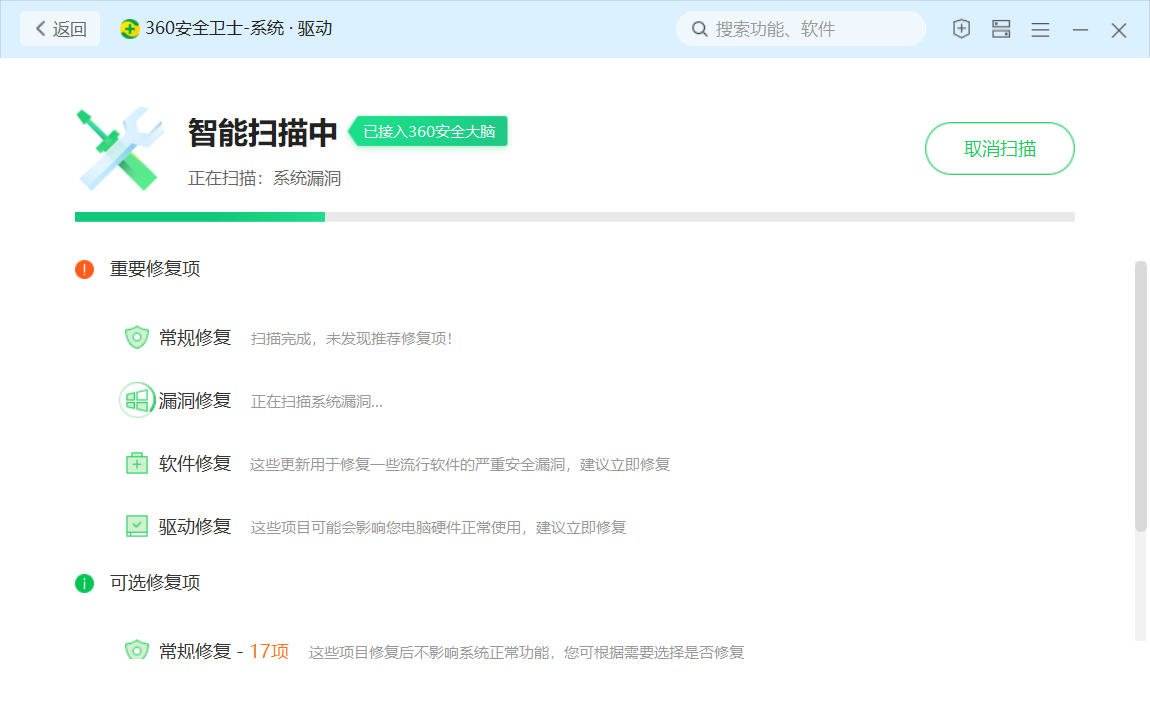Click the green optional repairs info icon
The image size is (1150, 725).
click(84, 583)
